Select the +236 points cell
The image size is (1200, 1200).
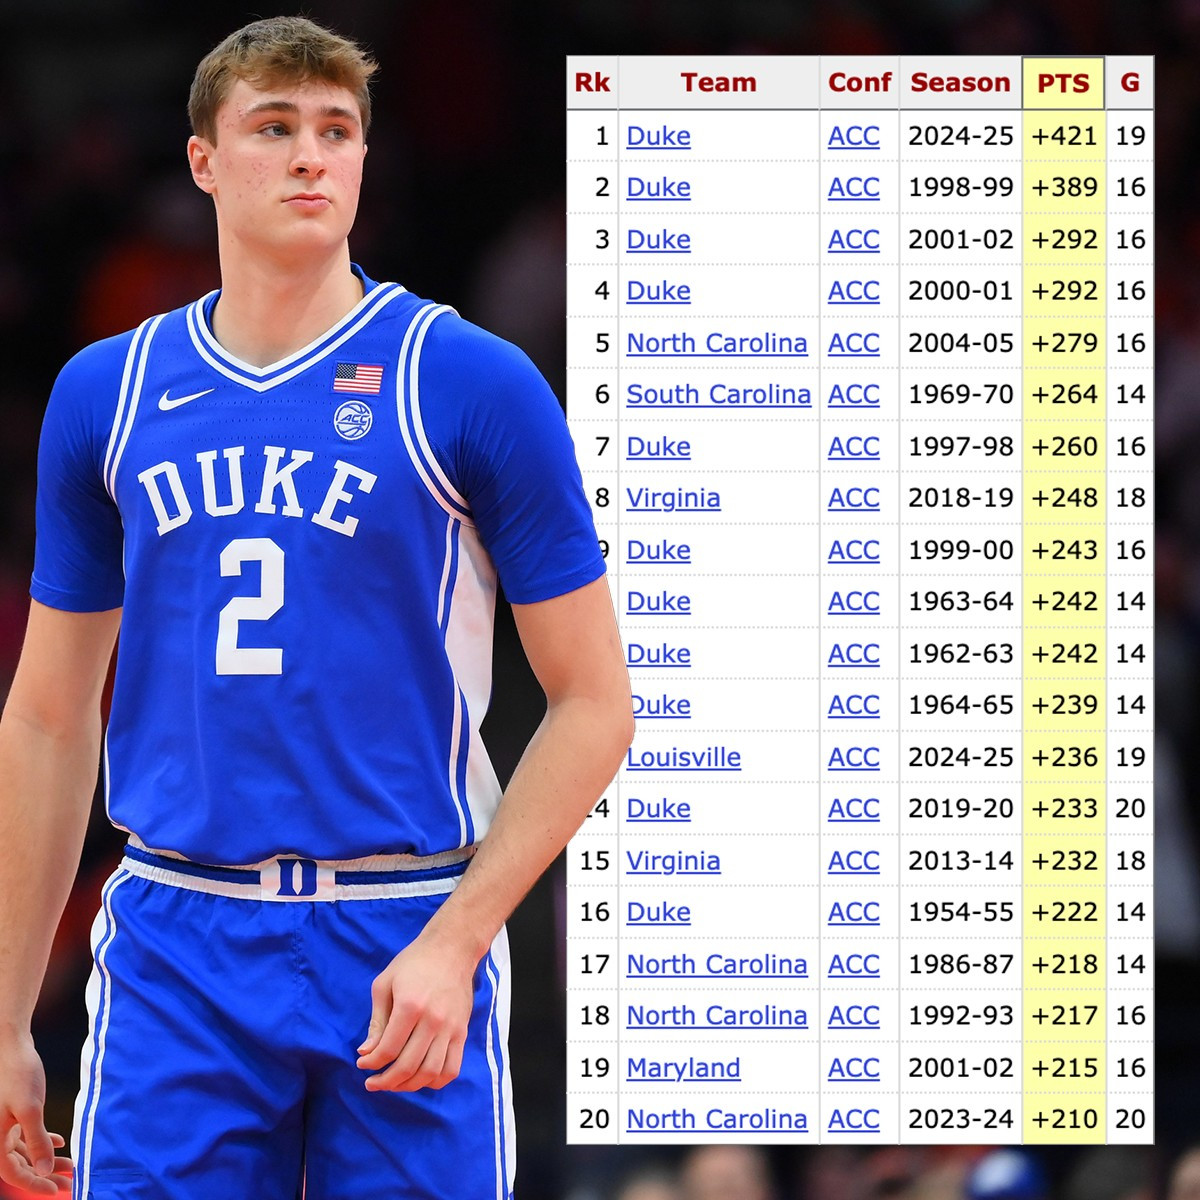click(x=1064, y=757)
